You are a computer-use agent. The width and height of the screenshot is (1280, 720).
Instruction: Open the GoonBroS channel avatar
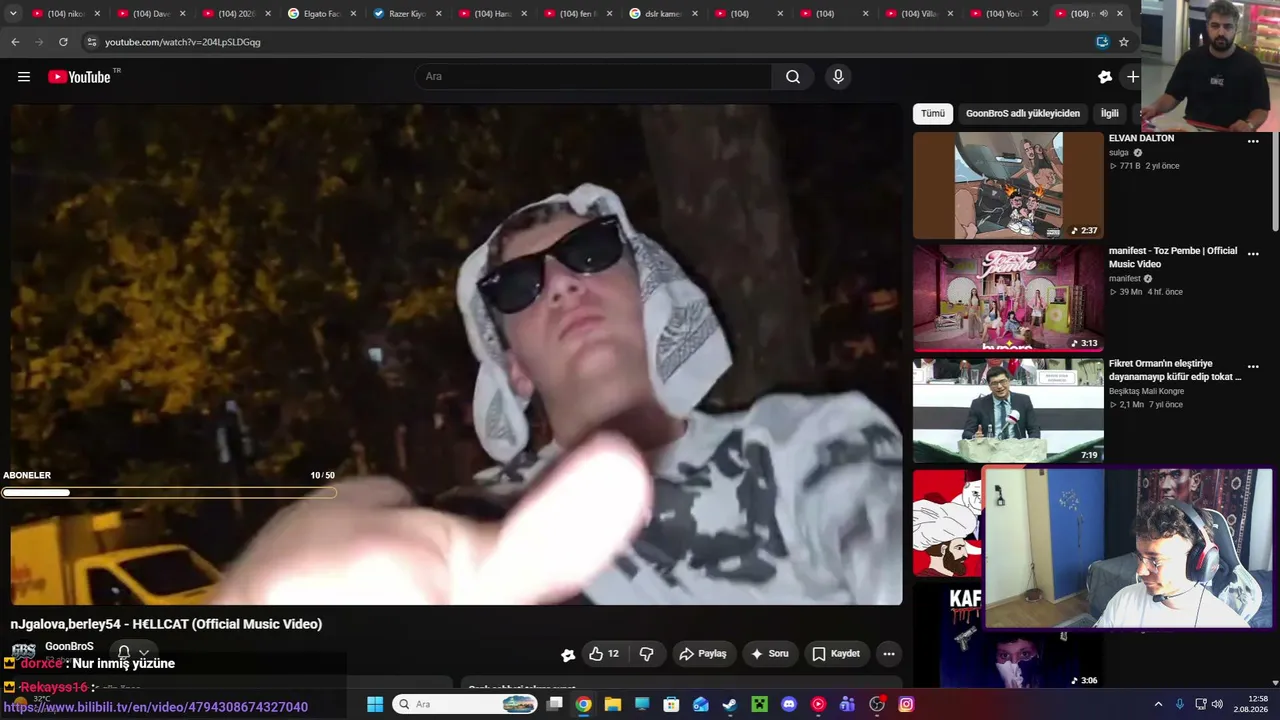point(23,651)
